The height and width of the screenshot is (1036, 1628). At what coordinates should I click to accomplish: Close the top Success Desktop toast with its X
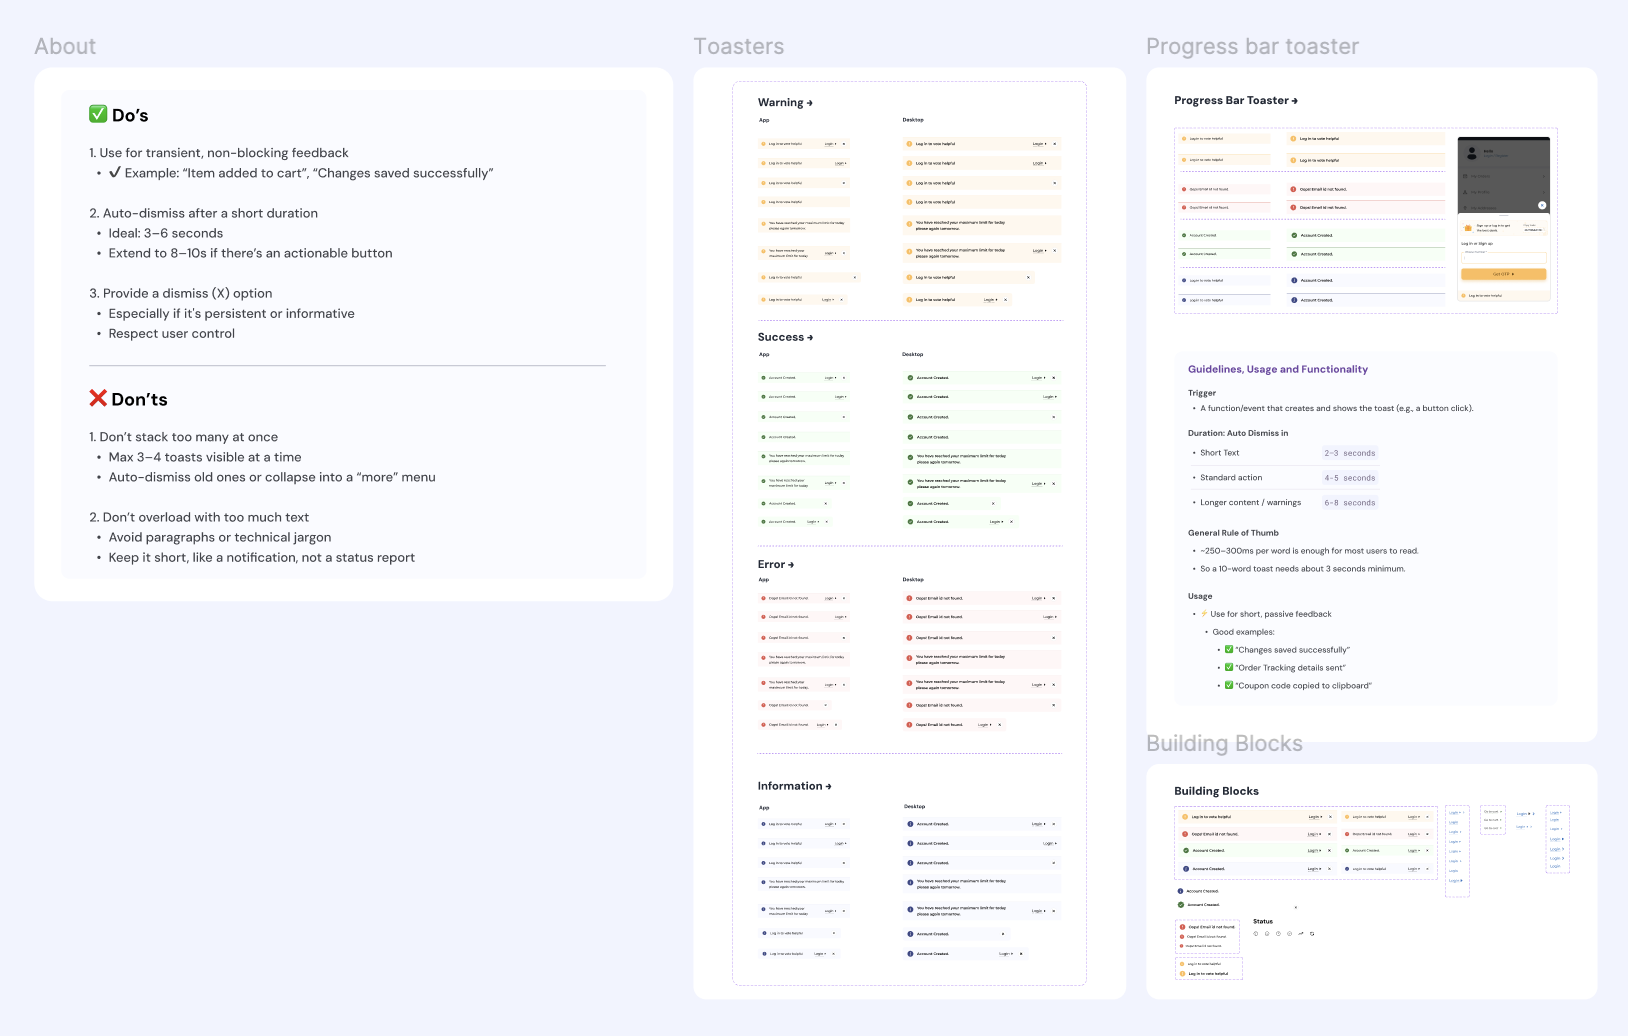pyautogui.click(x=1054, y=378)
